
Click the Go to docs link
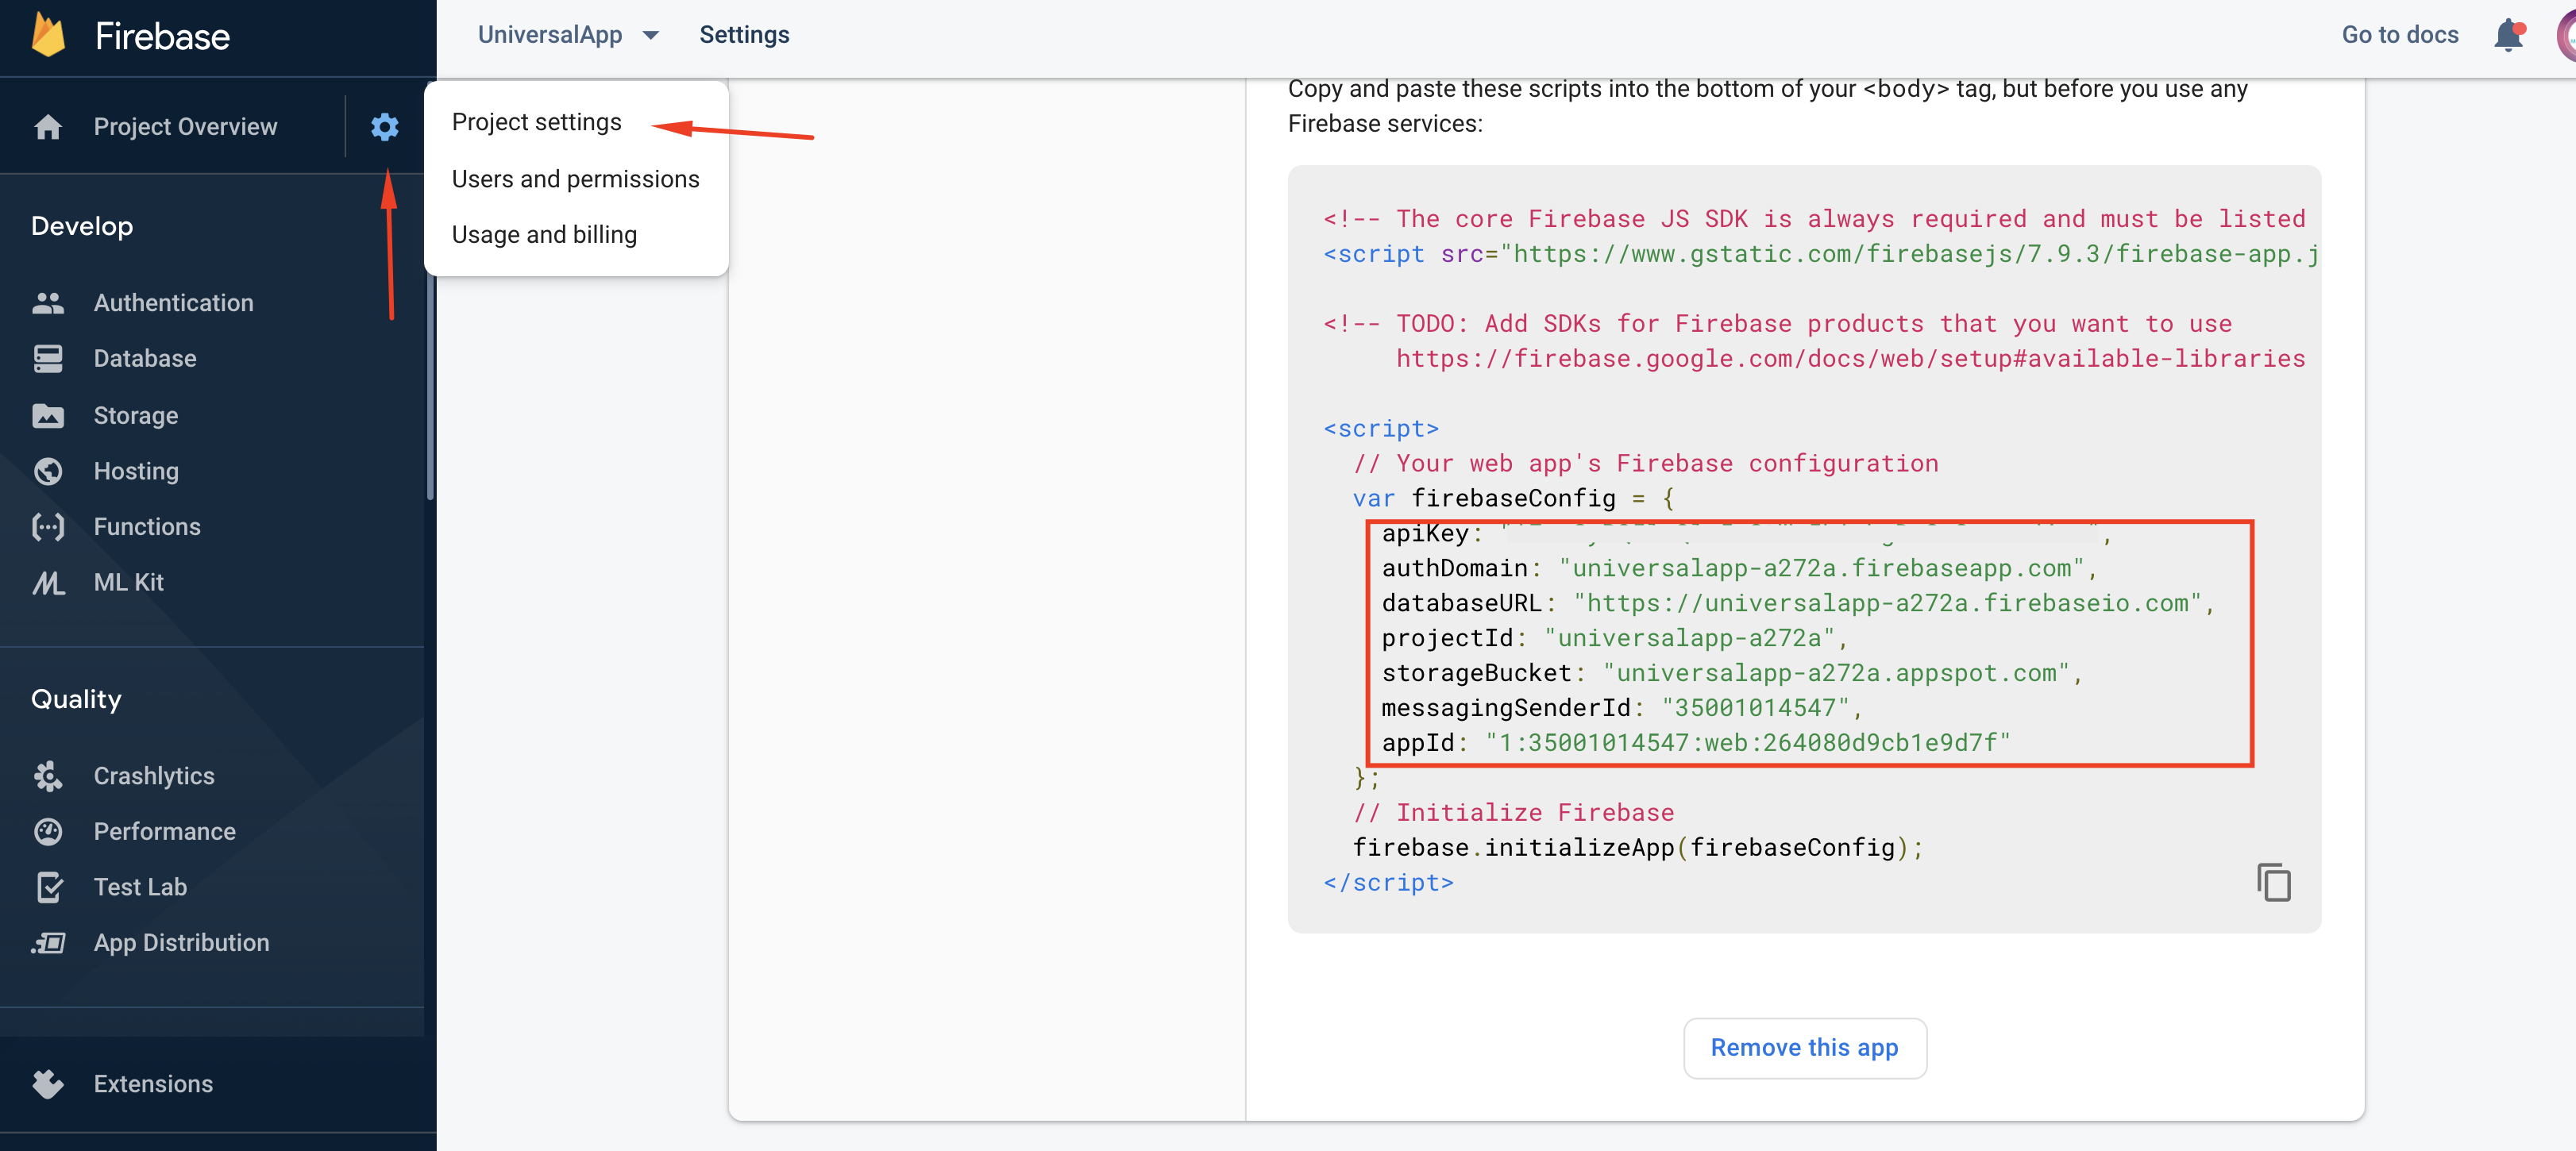pyautogui.click(x=2399, y=35)
